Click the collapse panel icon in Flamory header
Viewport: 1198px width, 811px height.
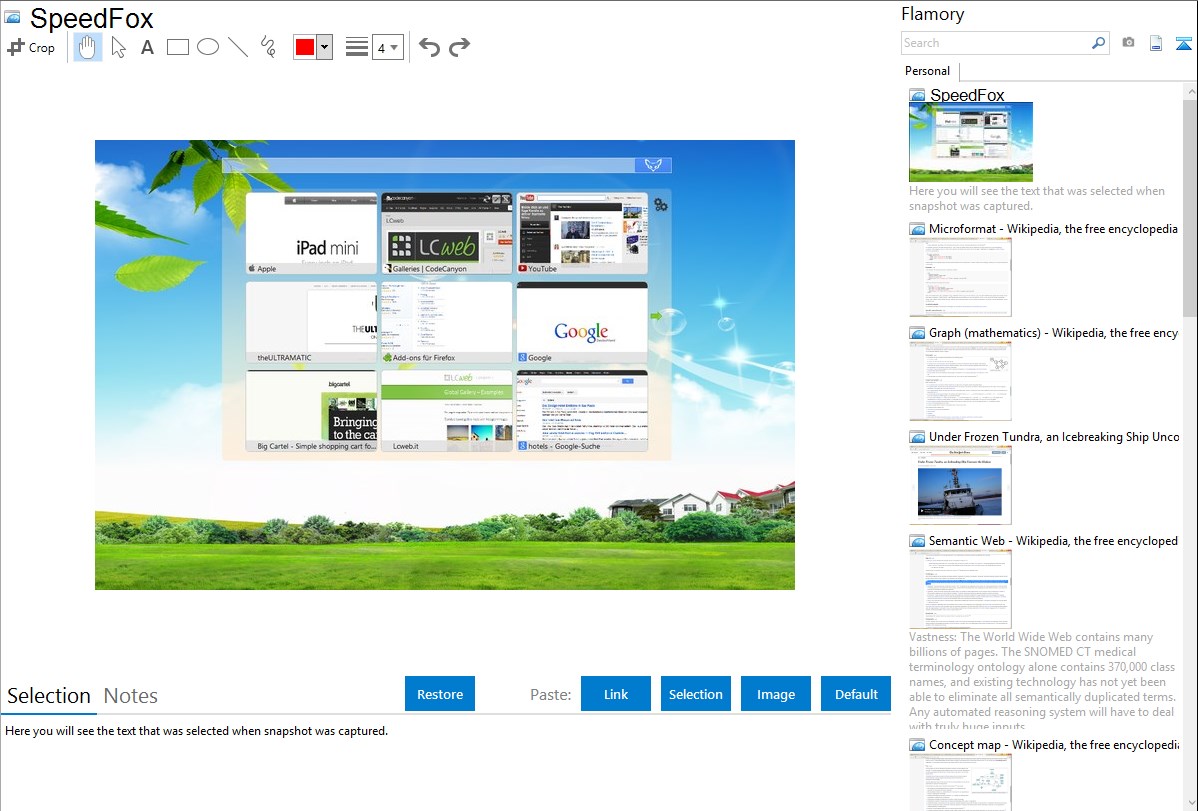pyautogui.click(x=1183, y=43)
